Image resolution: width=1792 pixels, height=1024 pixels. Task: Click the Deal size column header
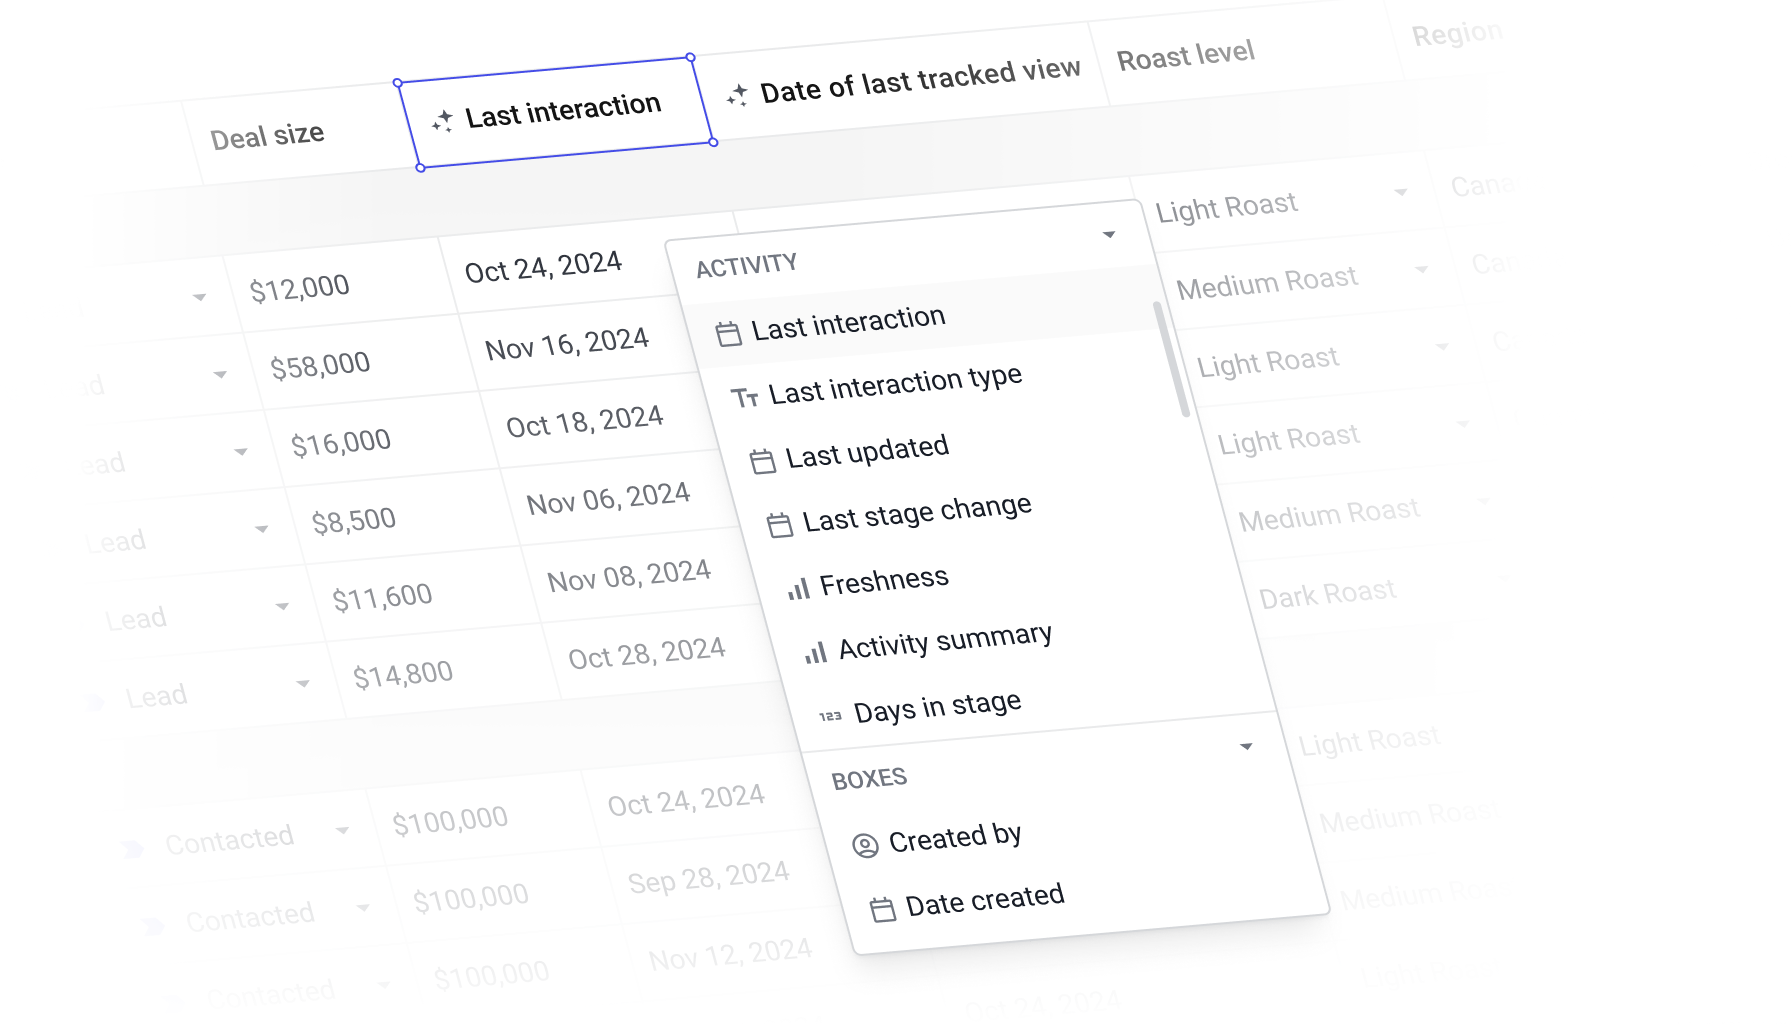click(267, 132)
